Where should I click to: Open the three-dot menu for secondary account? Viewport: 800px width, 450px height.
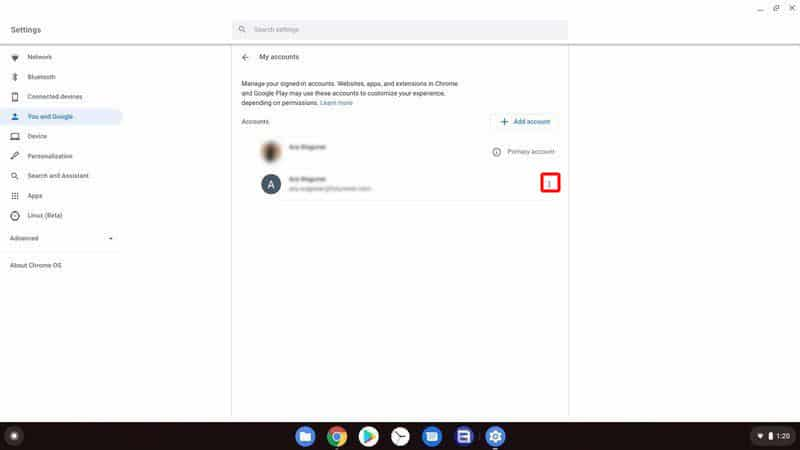point(549,183)
